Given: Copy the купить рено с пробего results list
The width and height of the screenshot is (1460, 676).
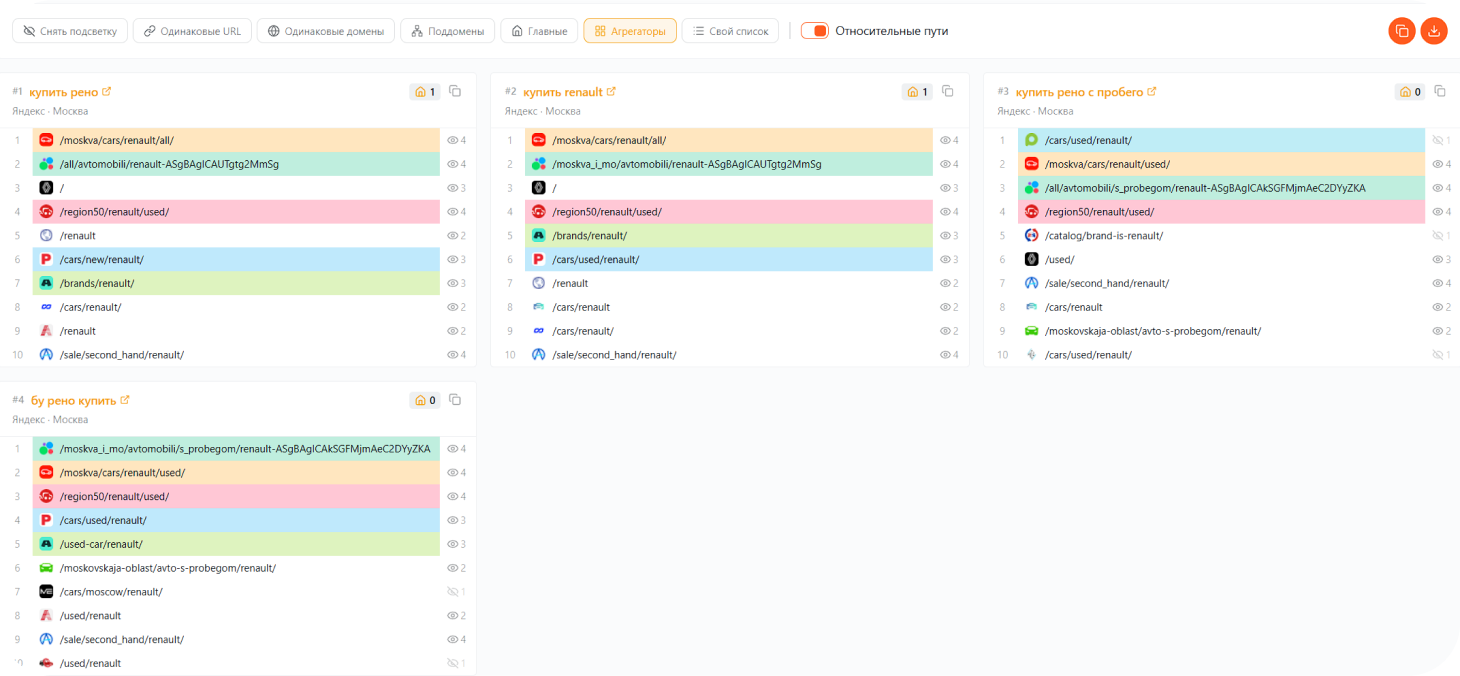Looking at the screenshot, I should (x=1440, y=92).
